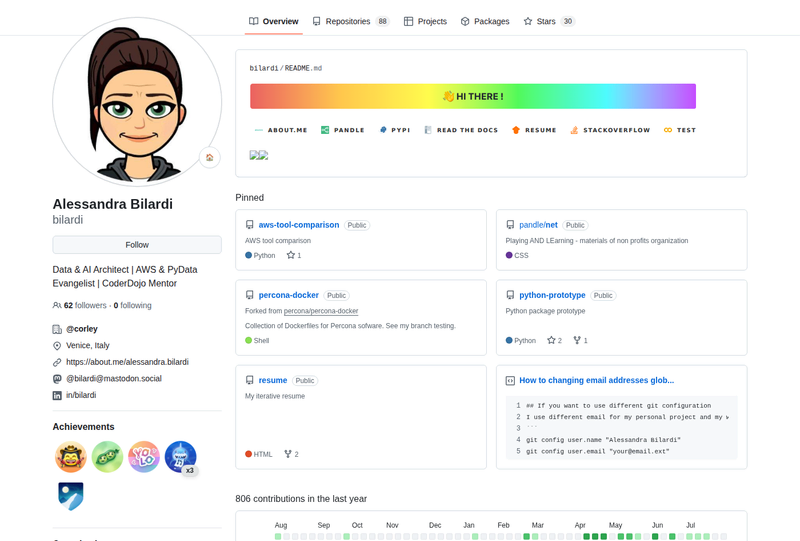Click the first broken image in README

pyautogui.click(x=254, y=155)
